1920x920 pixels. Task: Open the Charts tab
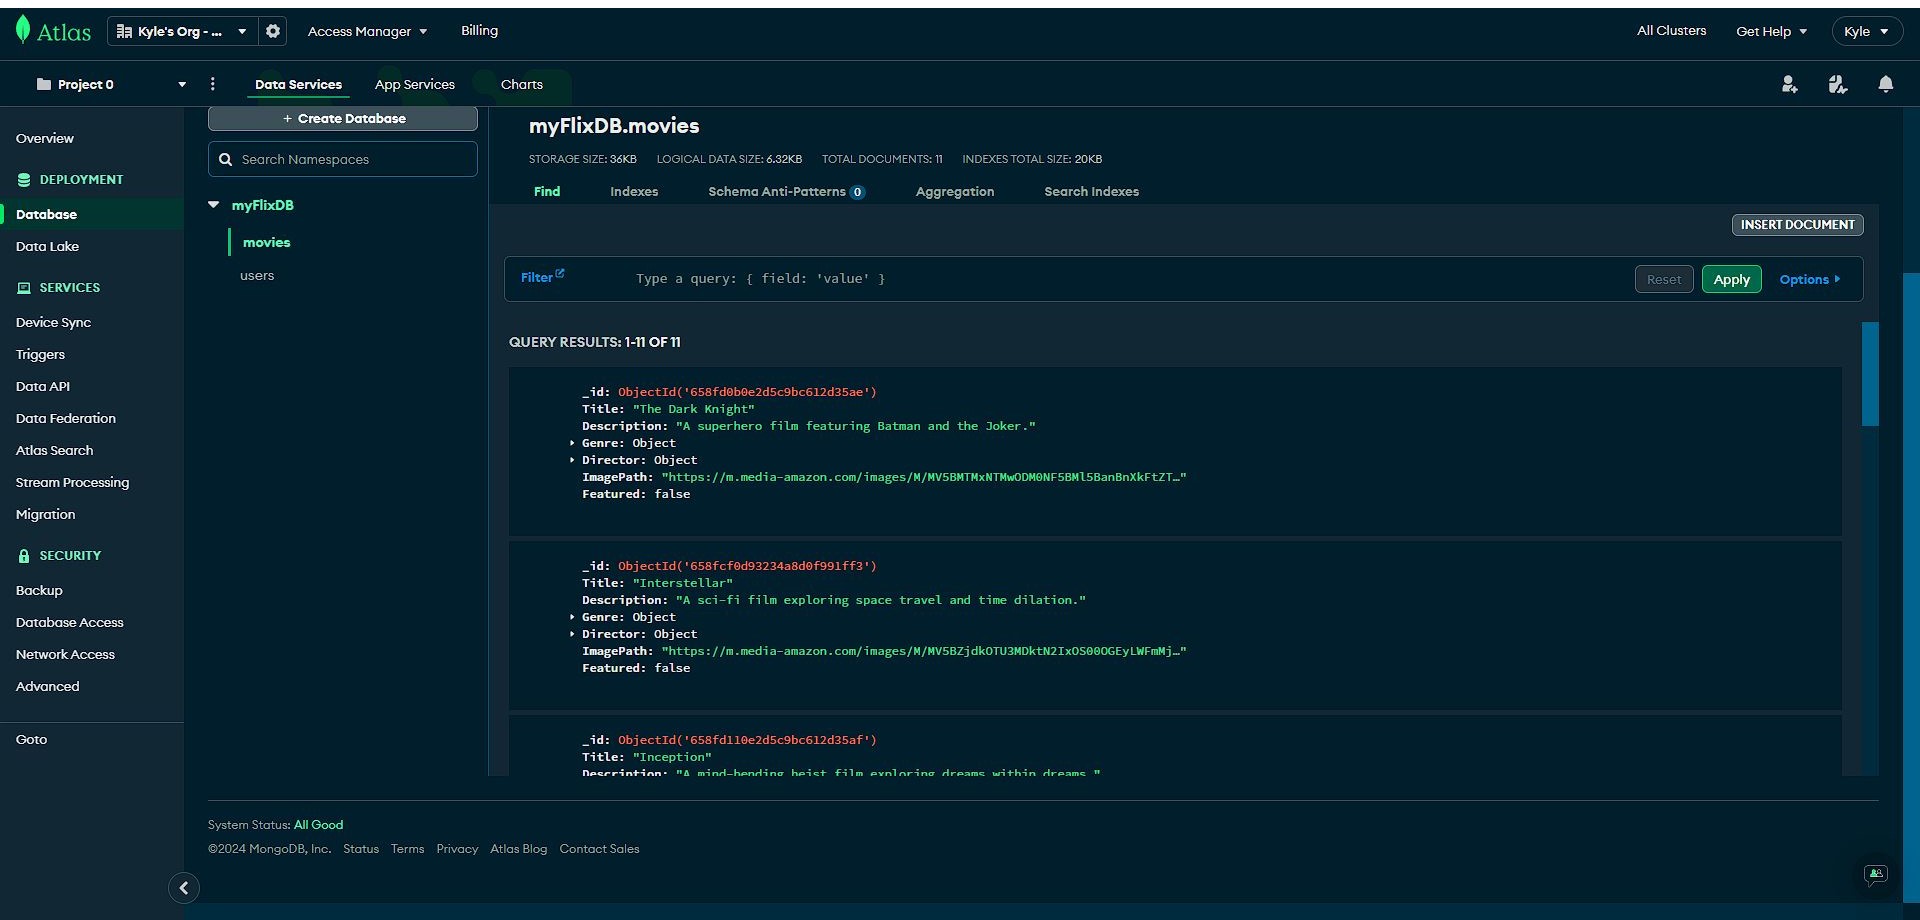tap(522, 84)
